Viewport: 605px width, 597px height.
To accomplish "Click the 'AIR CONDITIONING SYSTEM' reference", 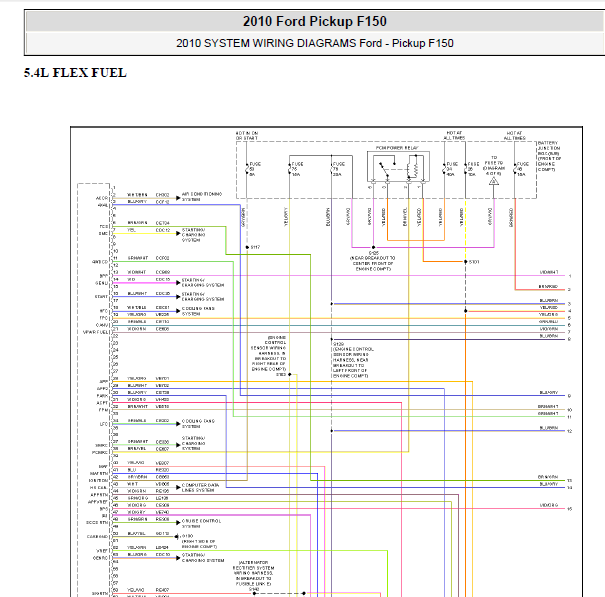I will pyautogui.click(x=201, y=197).
